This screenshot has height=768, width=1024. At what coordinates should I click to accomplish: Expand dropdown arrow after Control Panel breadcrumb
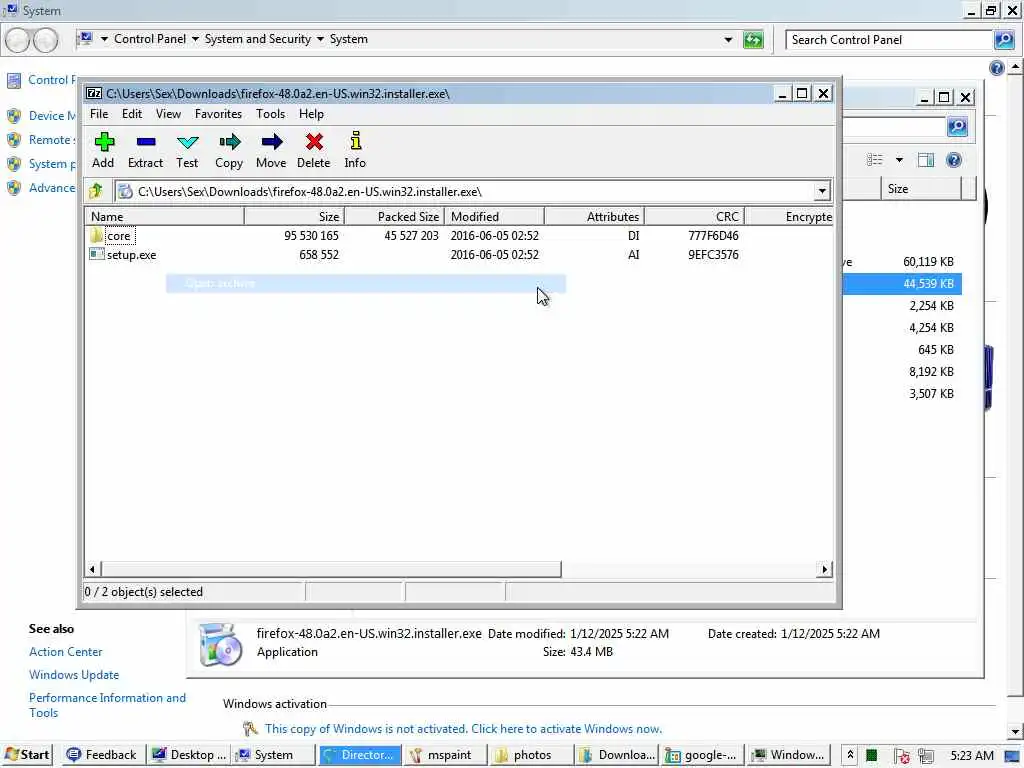click(195, 39)
